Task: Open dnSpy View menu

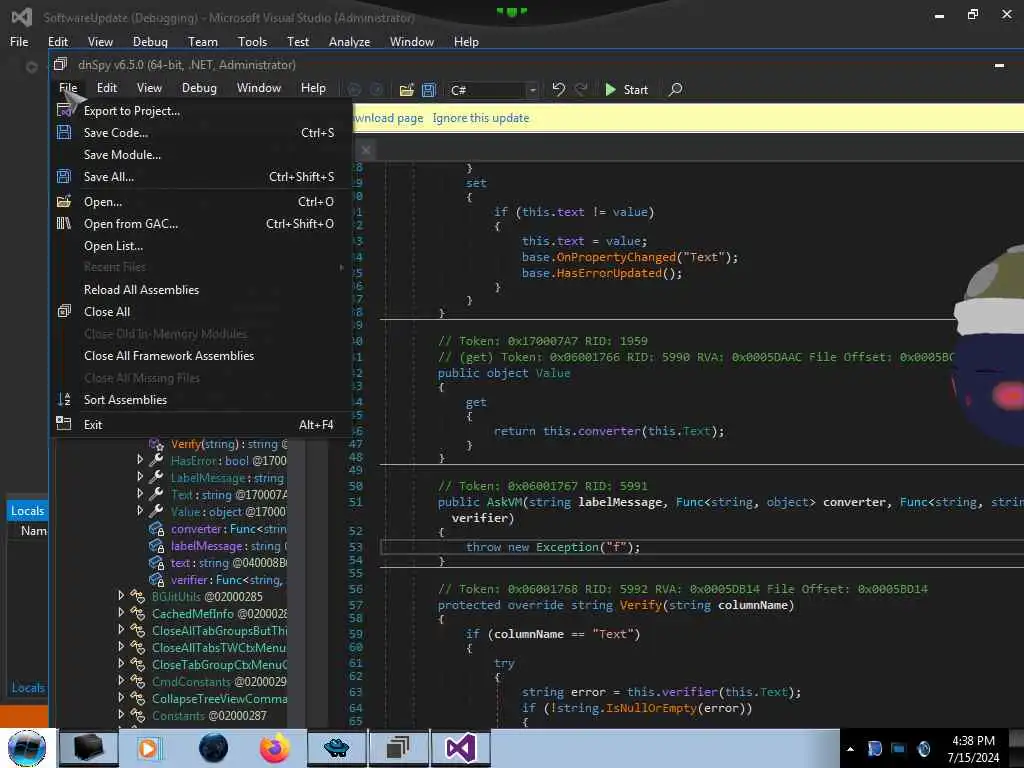Action: 149,88
